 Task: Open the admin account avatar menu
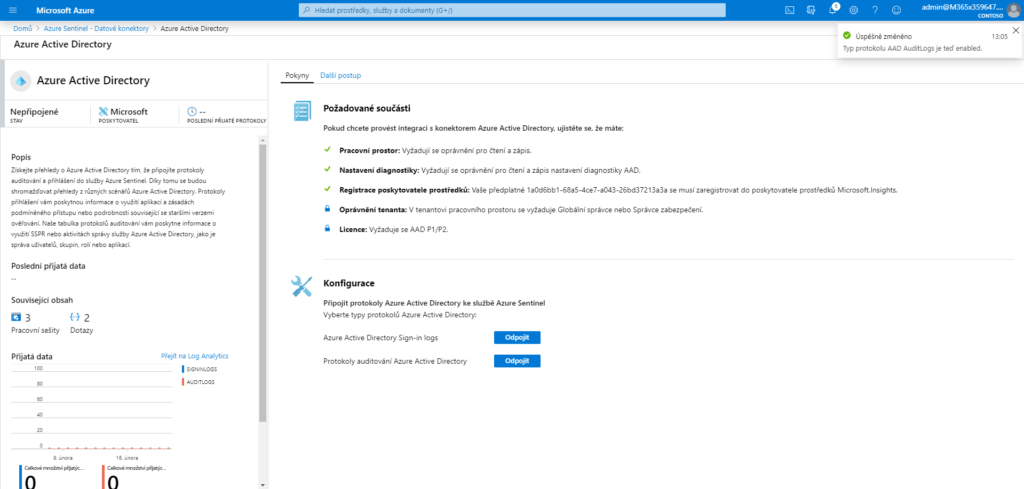(1011, 10)
